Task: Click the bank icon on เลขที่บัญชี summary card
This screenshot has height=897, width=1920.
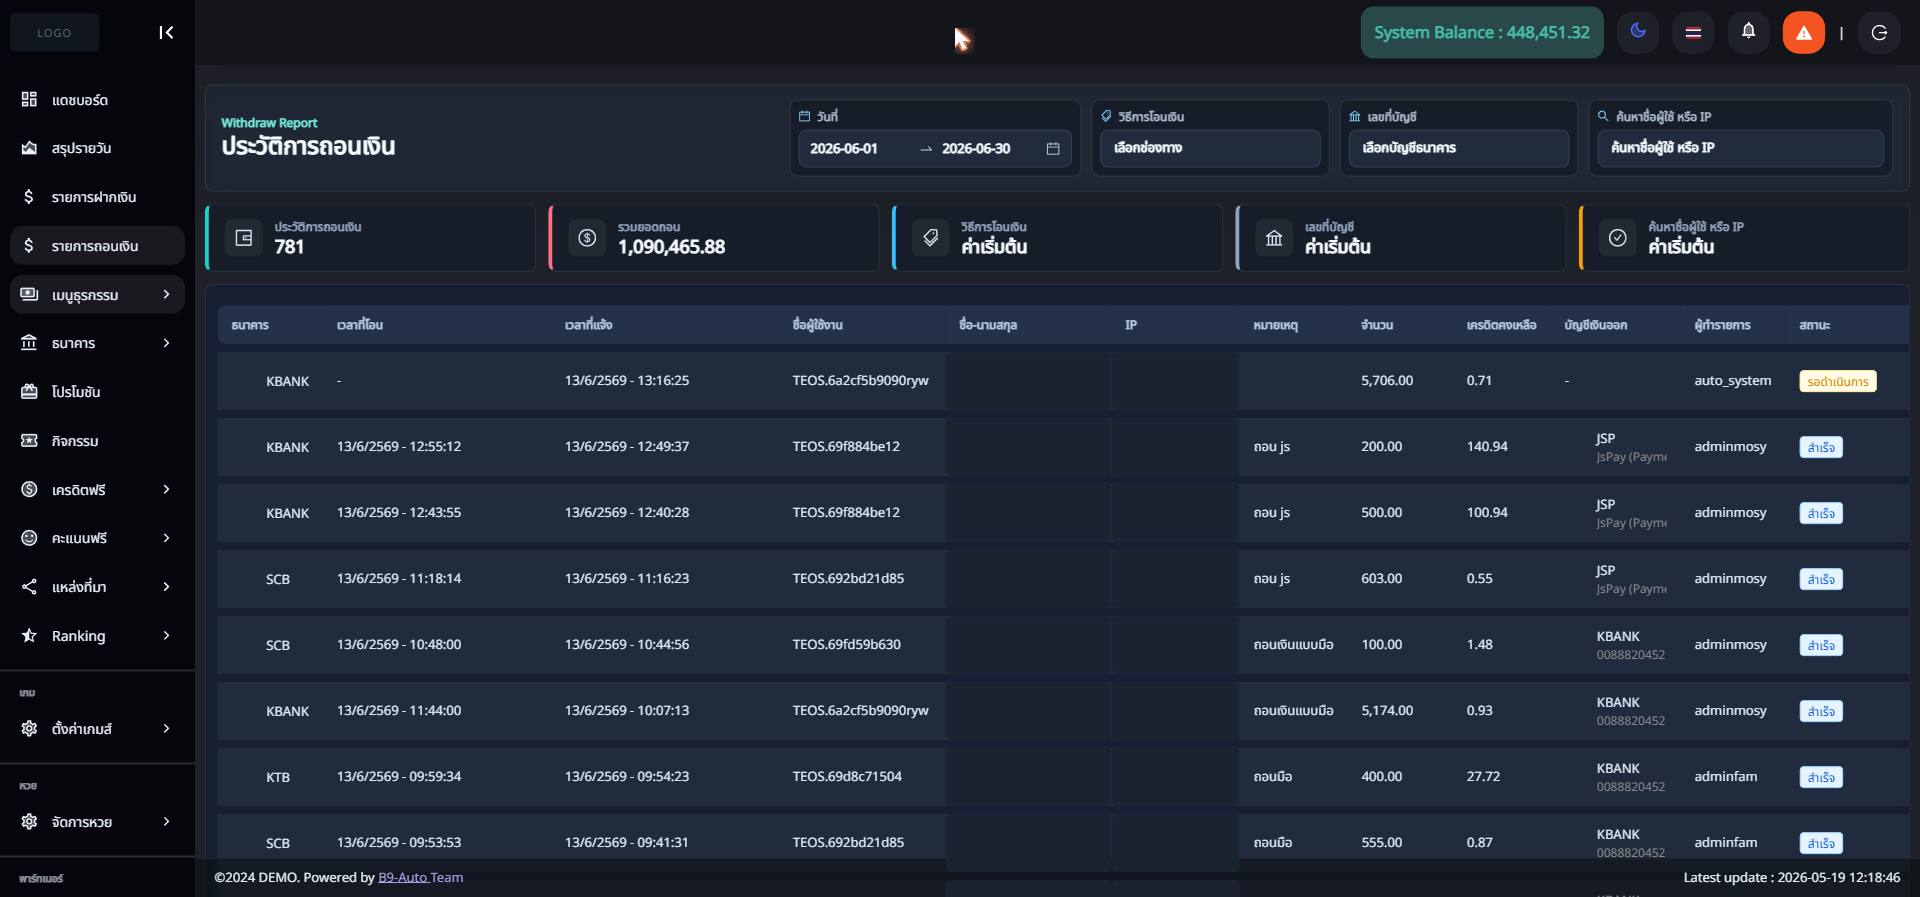Action: click(1274, 237)
